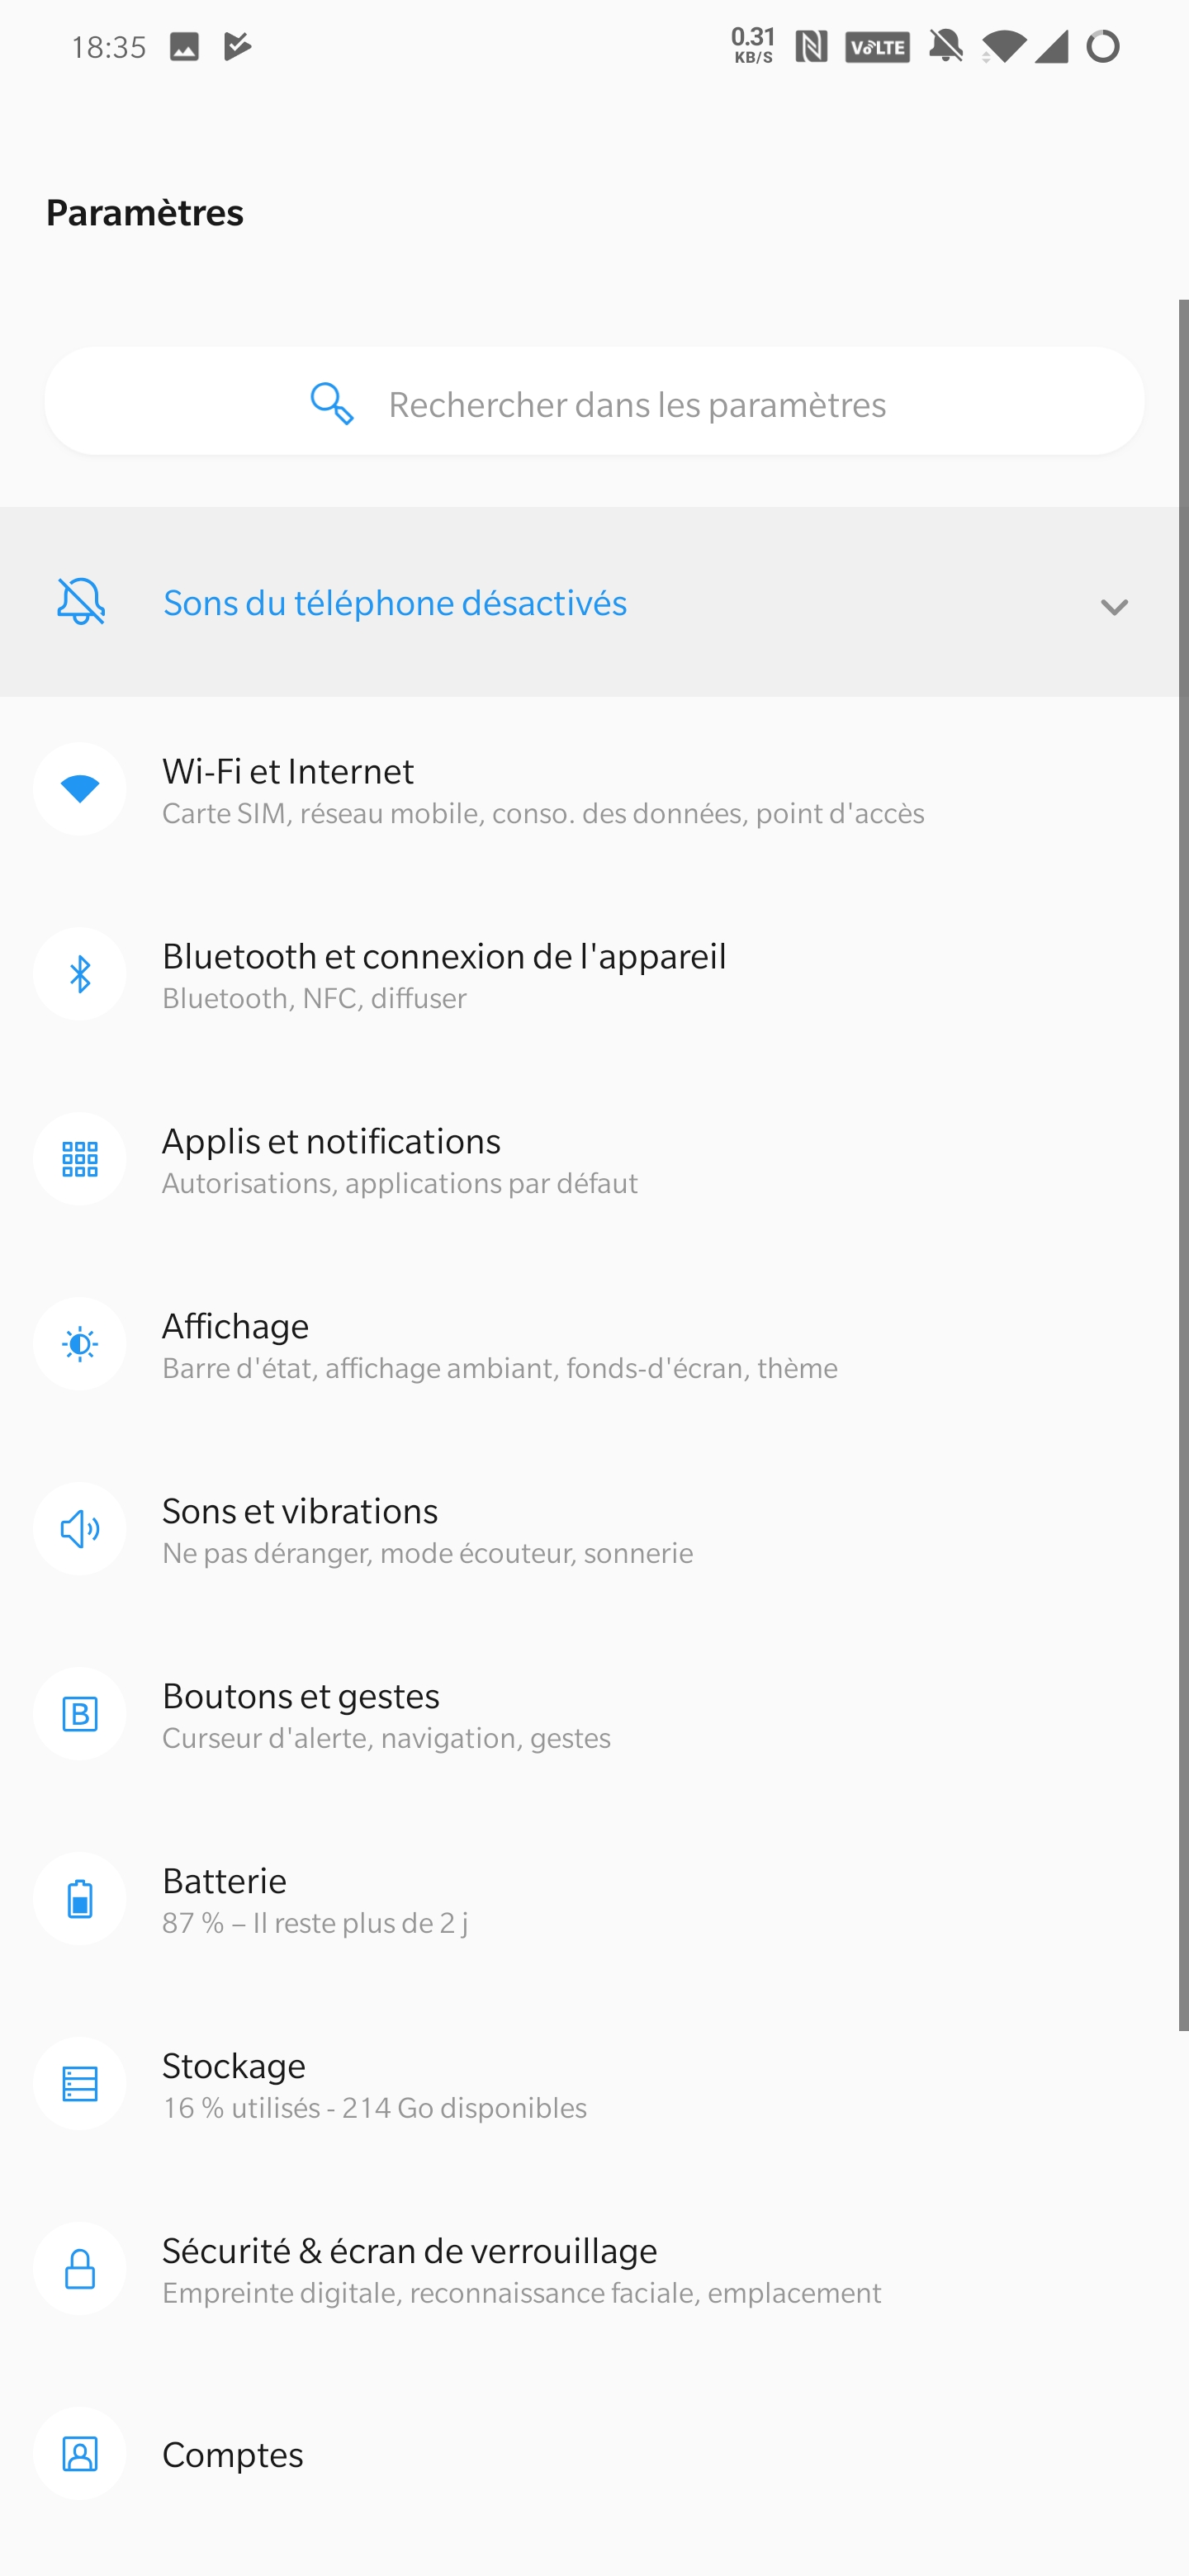Open Stockage 16 % utilisés entry
The image size is (1189, 2576).
tap(594, 2084)
